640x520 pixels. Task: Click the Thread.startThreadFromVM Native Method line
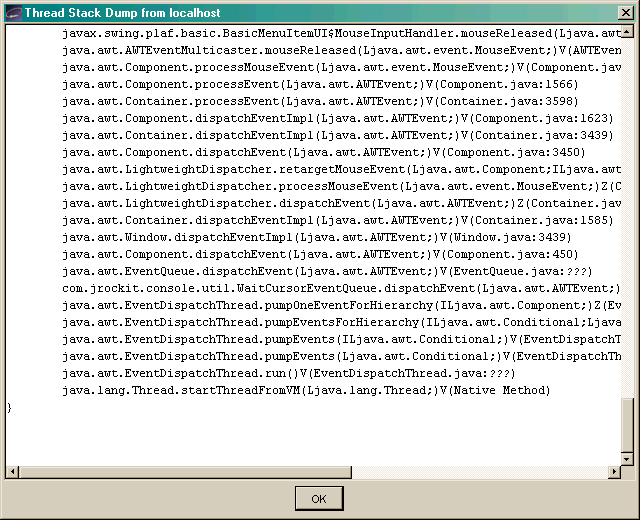pos(306,391)
